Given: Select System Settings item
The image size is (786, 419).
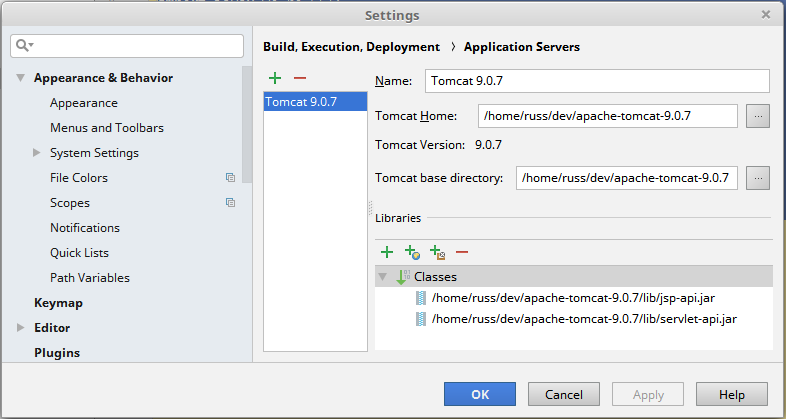Looking at the screenshot, I should point(94,153).
